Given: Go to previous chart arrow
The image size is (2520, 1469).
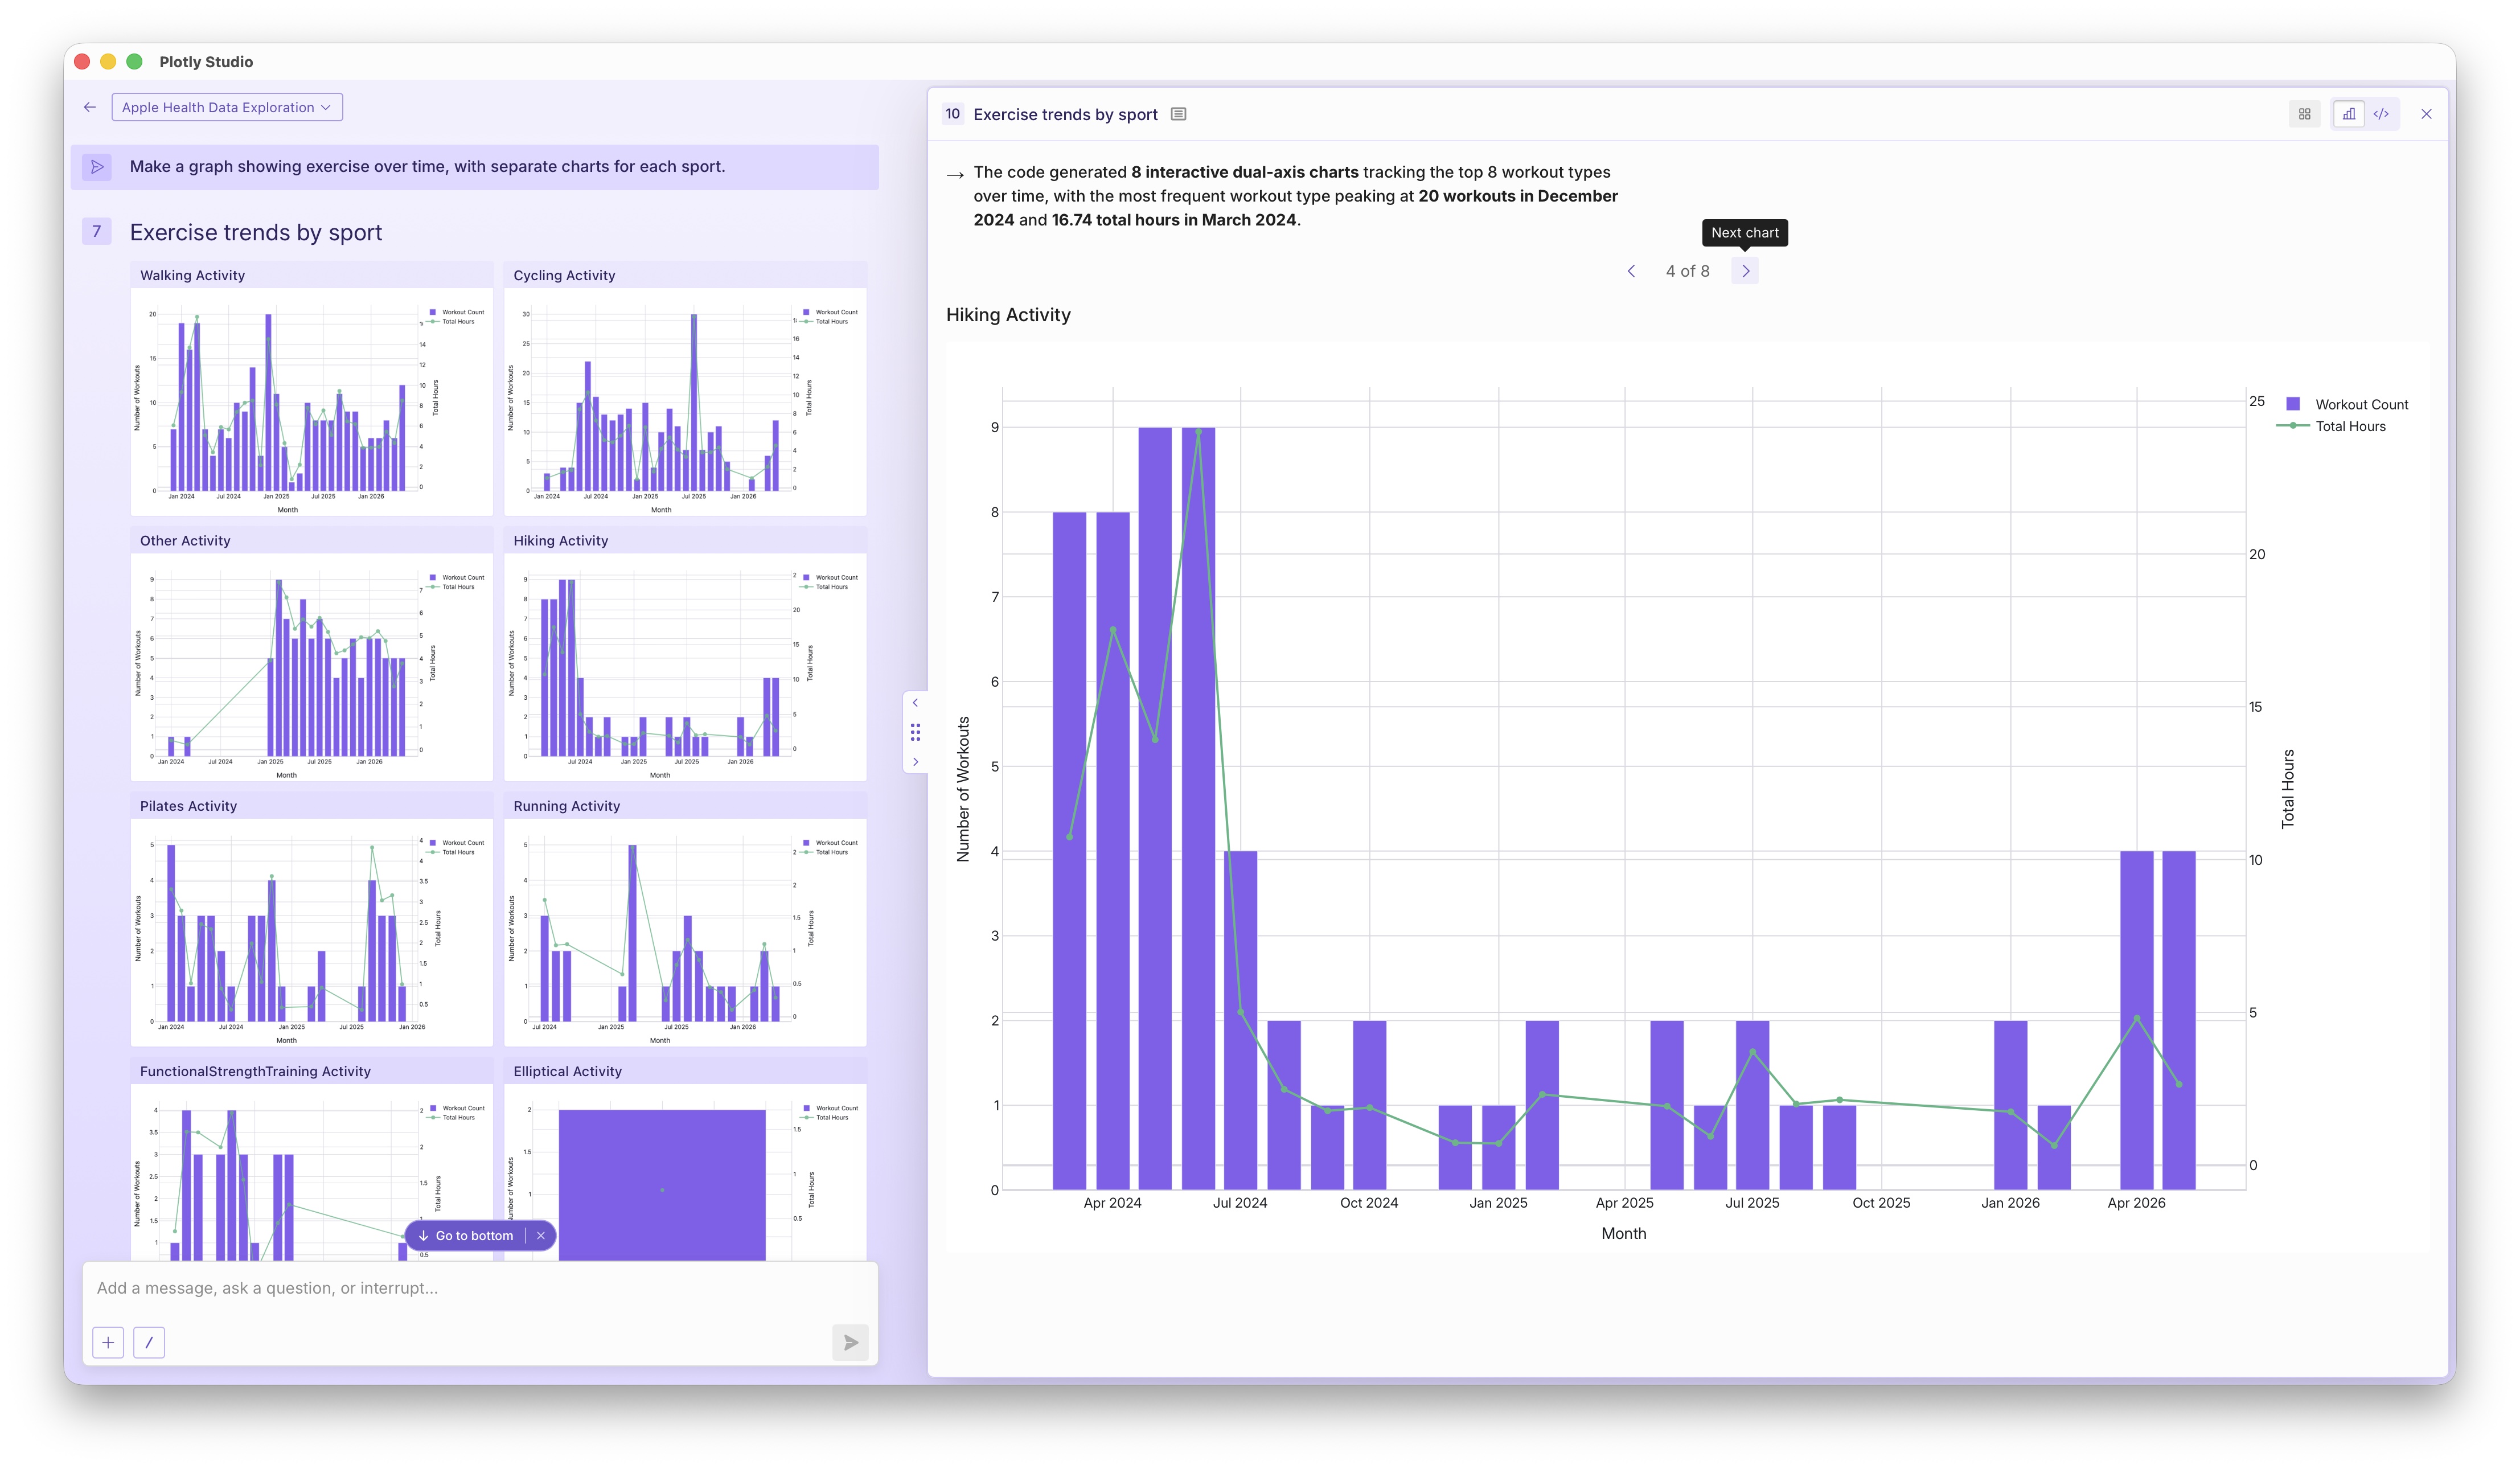Looking at the screenshot, I should coord(1631,271).
